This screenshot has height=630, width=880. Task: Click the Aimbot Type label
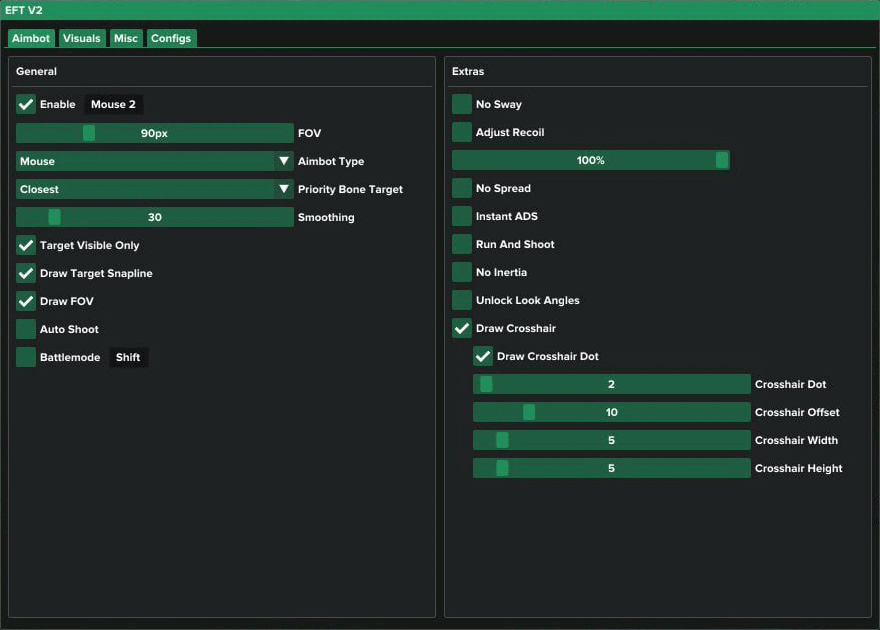click(x=331, y=161)
